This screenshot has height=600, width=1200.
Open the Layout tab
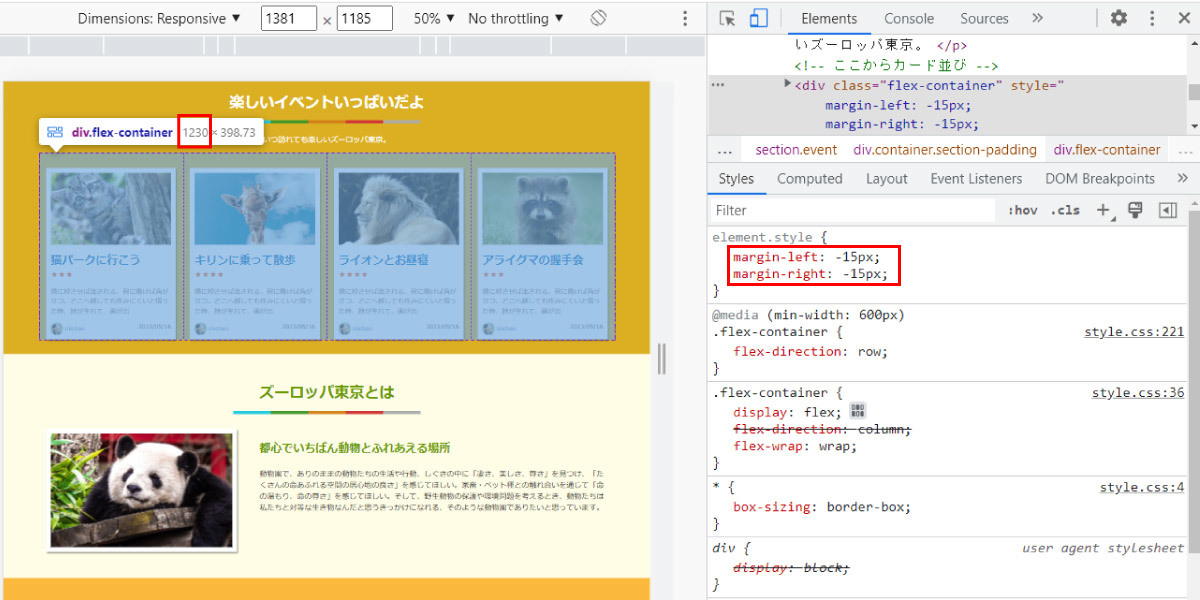[887, 178]
